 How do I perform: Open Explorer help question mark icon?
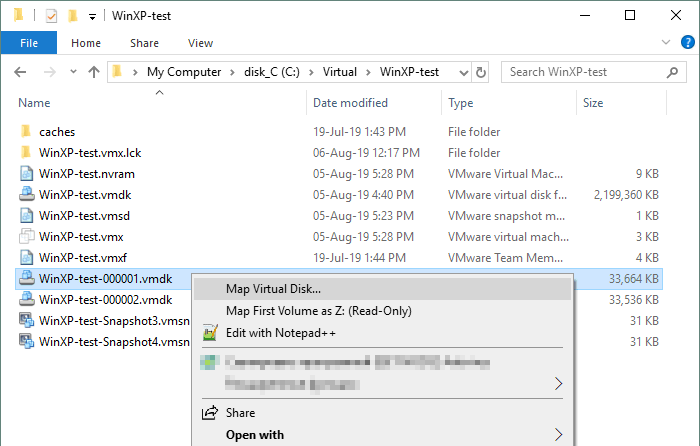(688, 42)
